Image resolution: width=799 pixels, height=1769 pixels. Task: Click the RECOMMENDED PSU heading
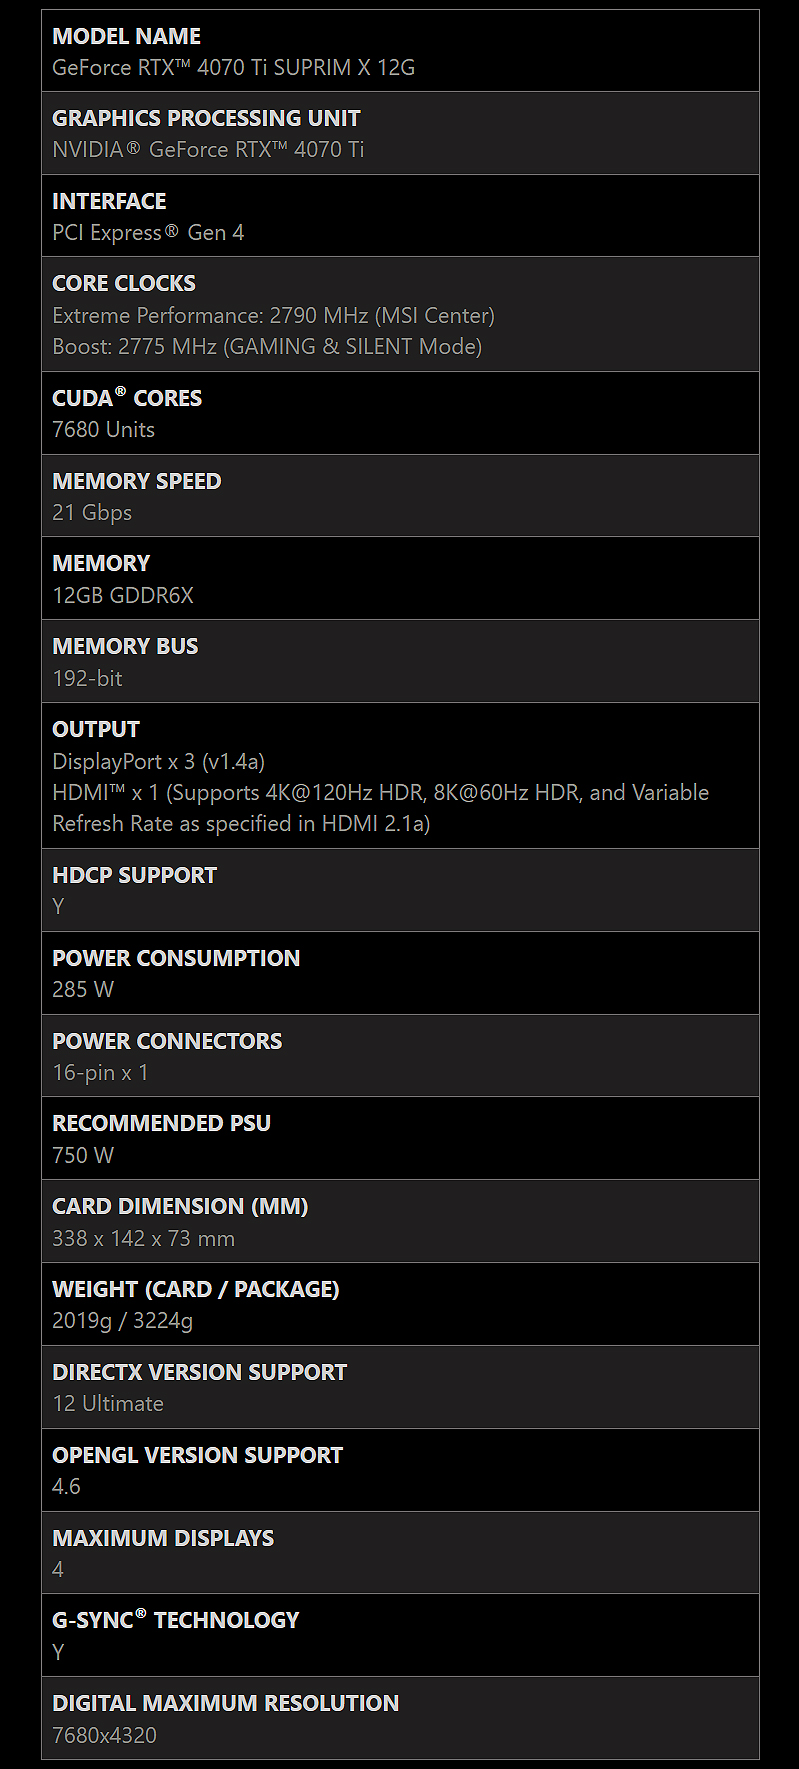click(161, 1123)
